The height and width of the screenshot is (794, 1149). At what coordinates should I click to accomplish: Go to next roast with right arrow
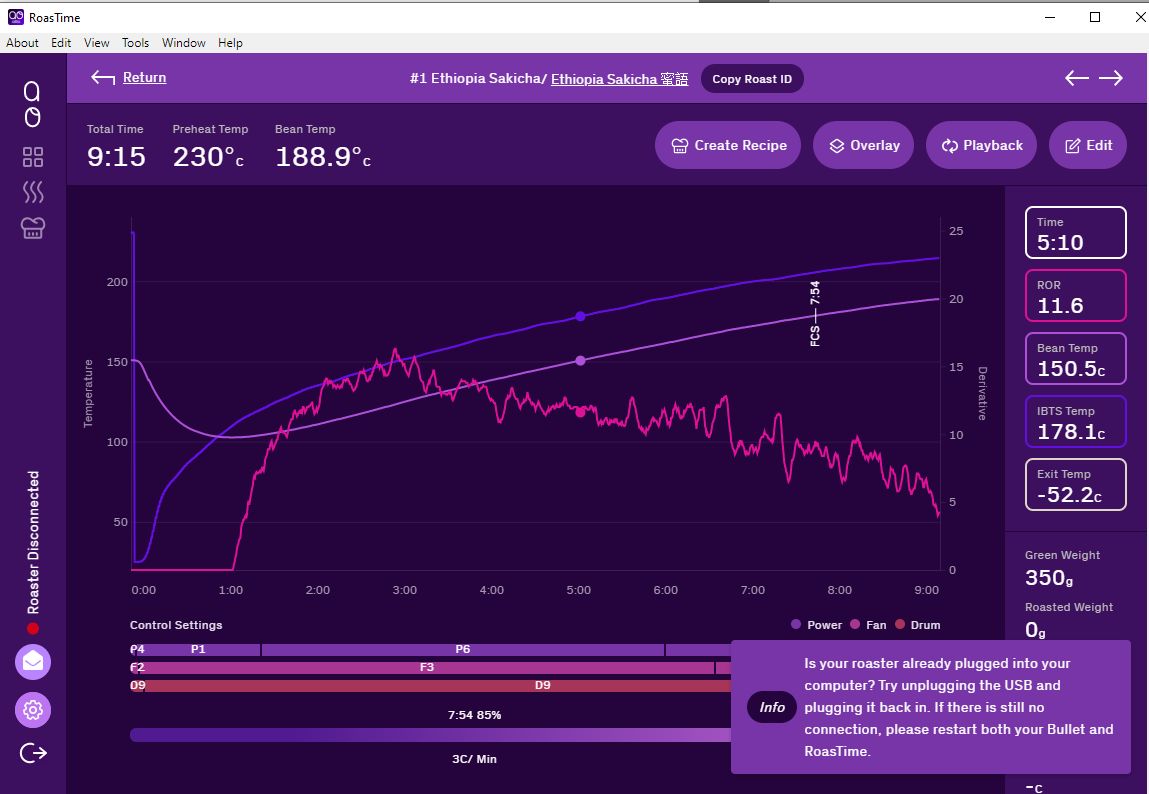pyautogui.click(x=1111, y=78)
